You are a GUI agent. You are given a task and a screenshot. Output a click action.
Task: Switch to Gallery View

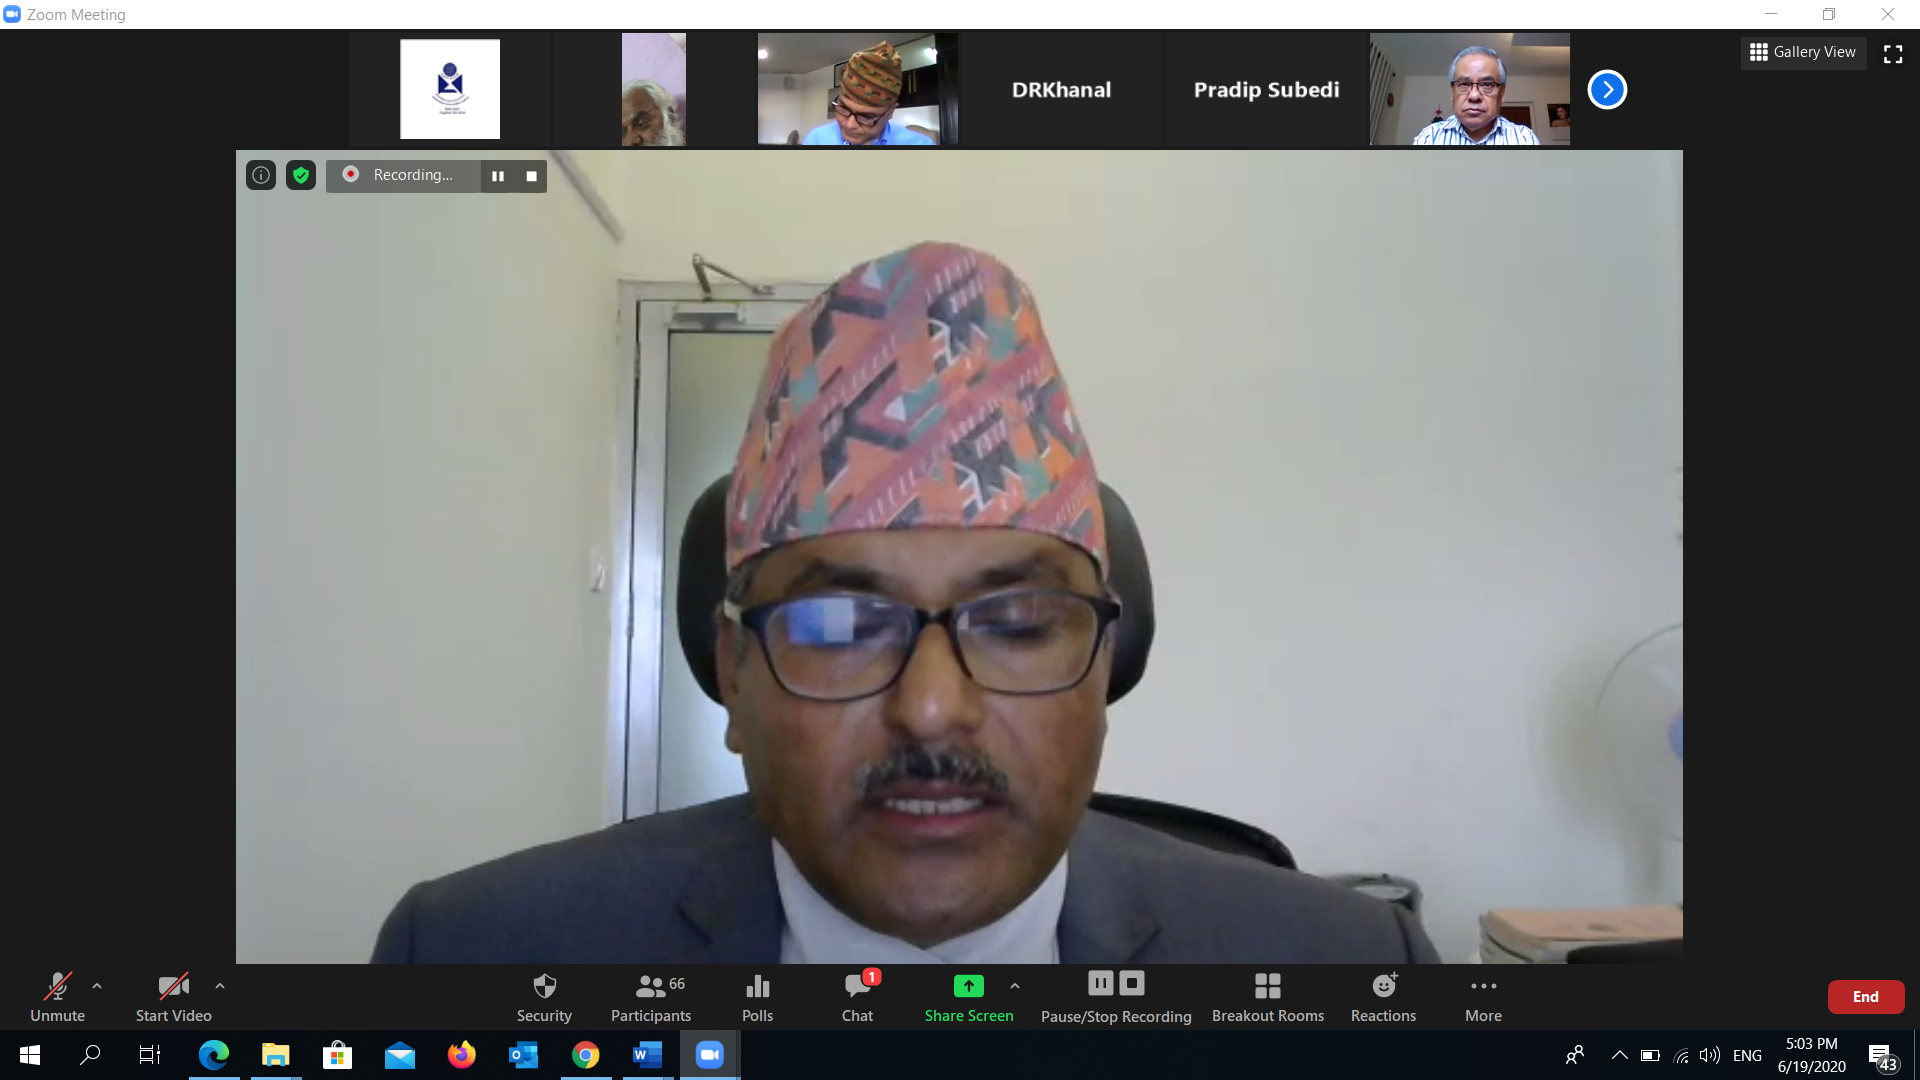point(1803,52)
